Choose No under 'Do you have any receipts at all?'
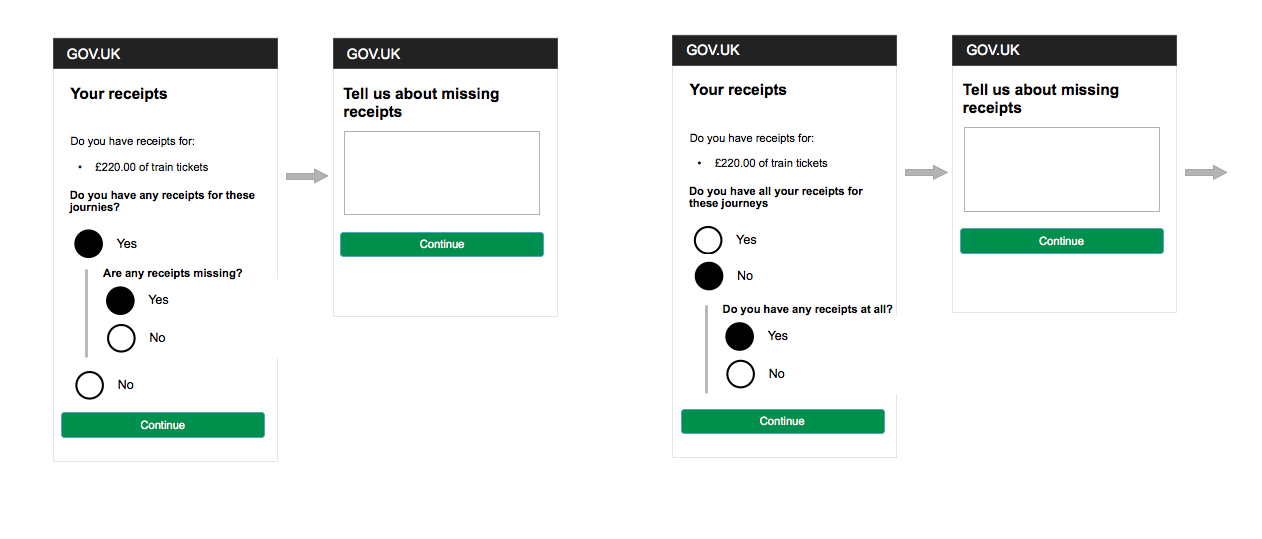 click(740, 374)
